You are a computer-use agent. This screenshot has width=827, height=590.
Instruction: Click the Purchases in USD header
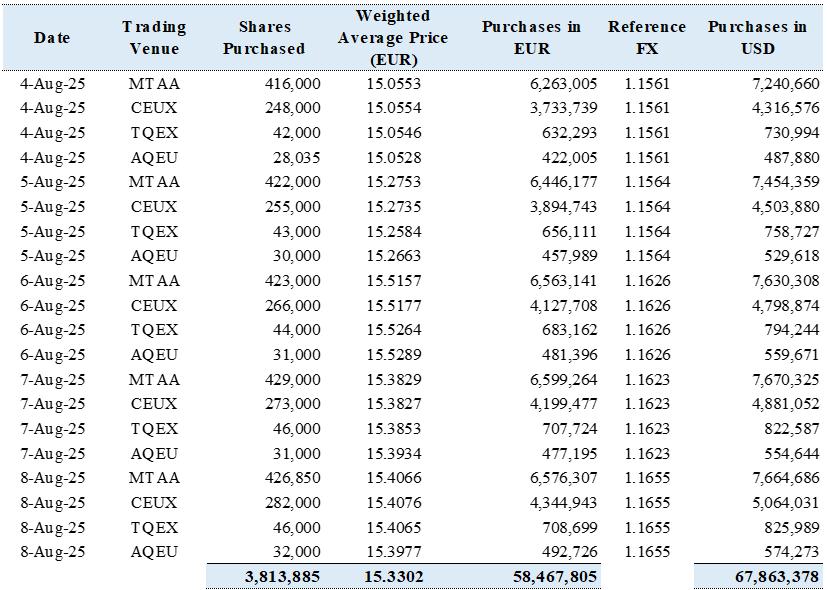coord(757,38)
